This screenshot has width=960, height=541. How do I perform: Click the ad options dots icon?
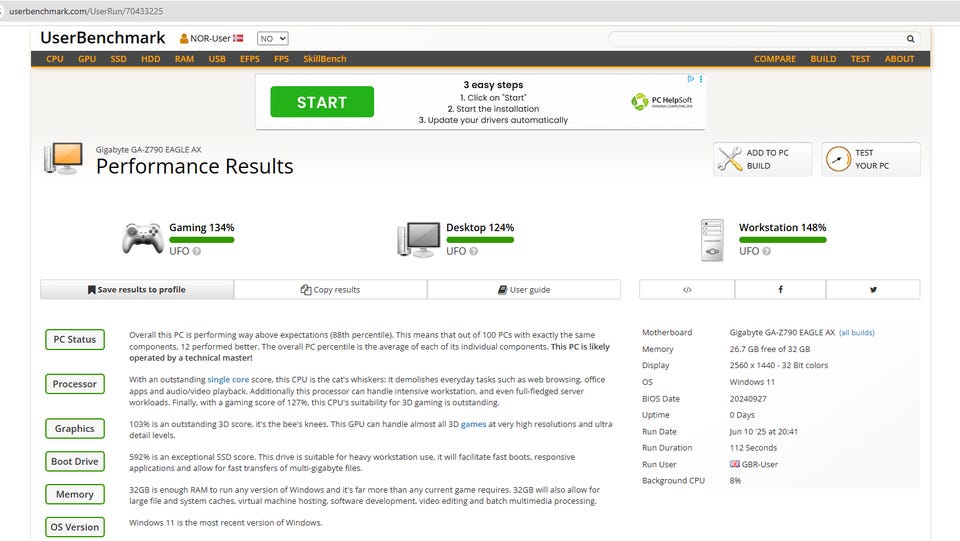click(701, 79)
